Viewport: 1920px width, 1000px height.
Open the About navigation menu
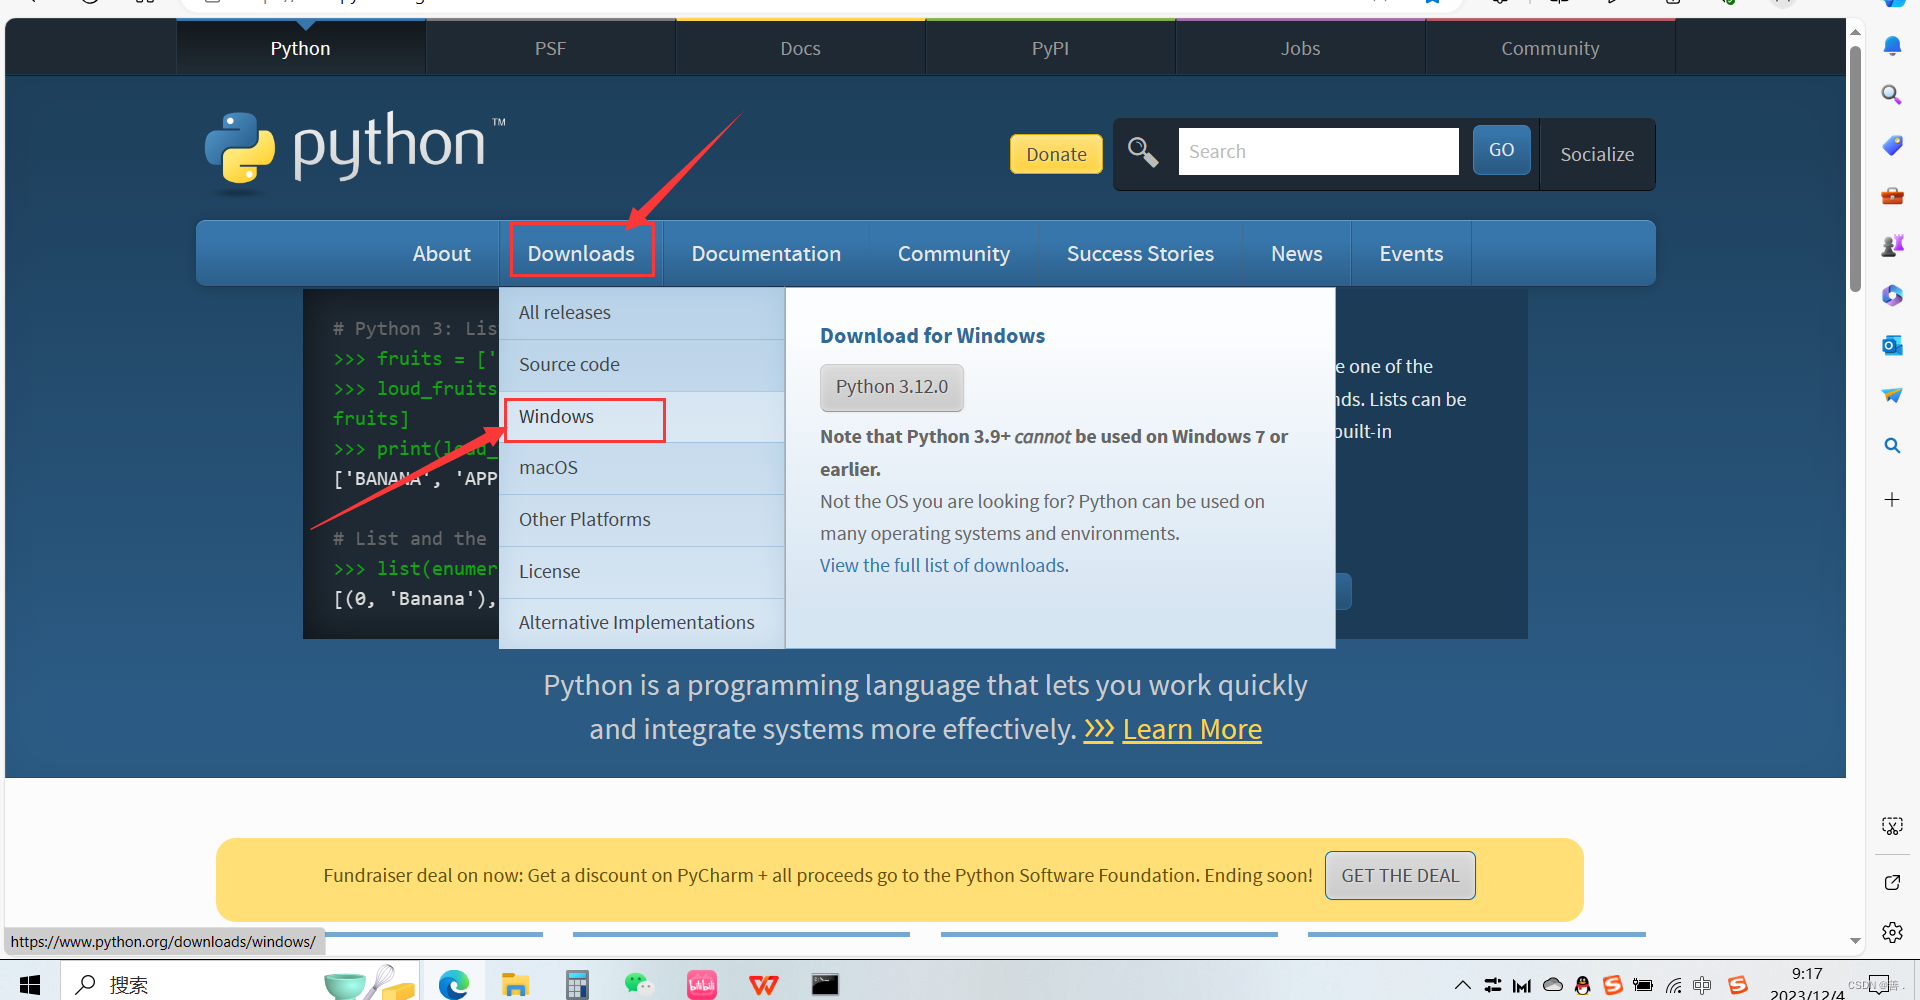tap(441, 254)
